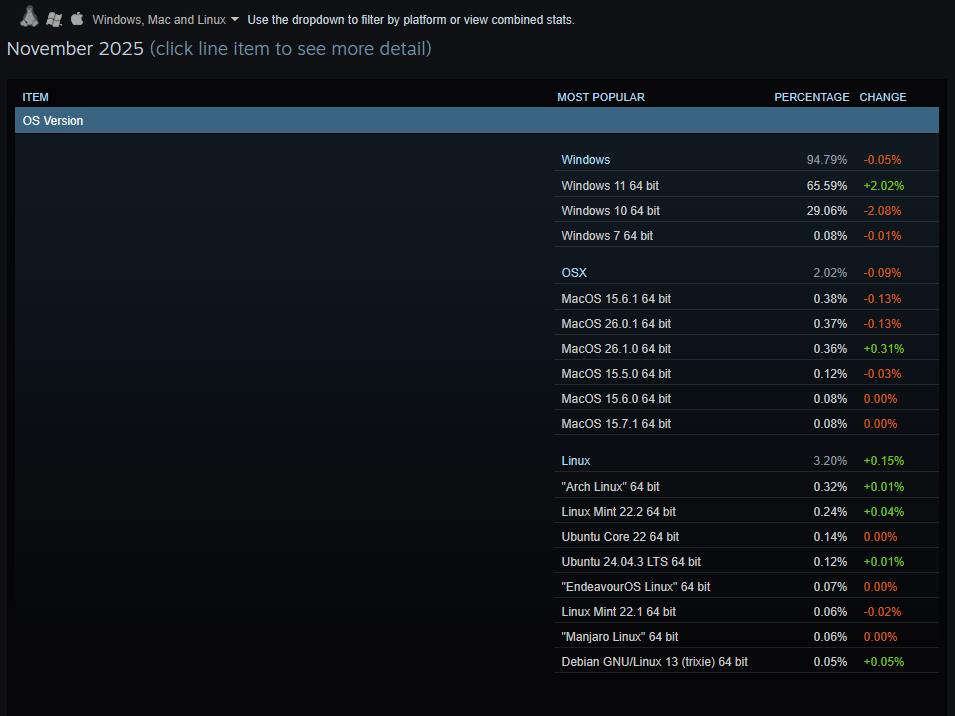Select the "Manjaro Linux" 64 bit row
The height and width of the screenshot is (716, 955).
(746, 636)
